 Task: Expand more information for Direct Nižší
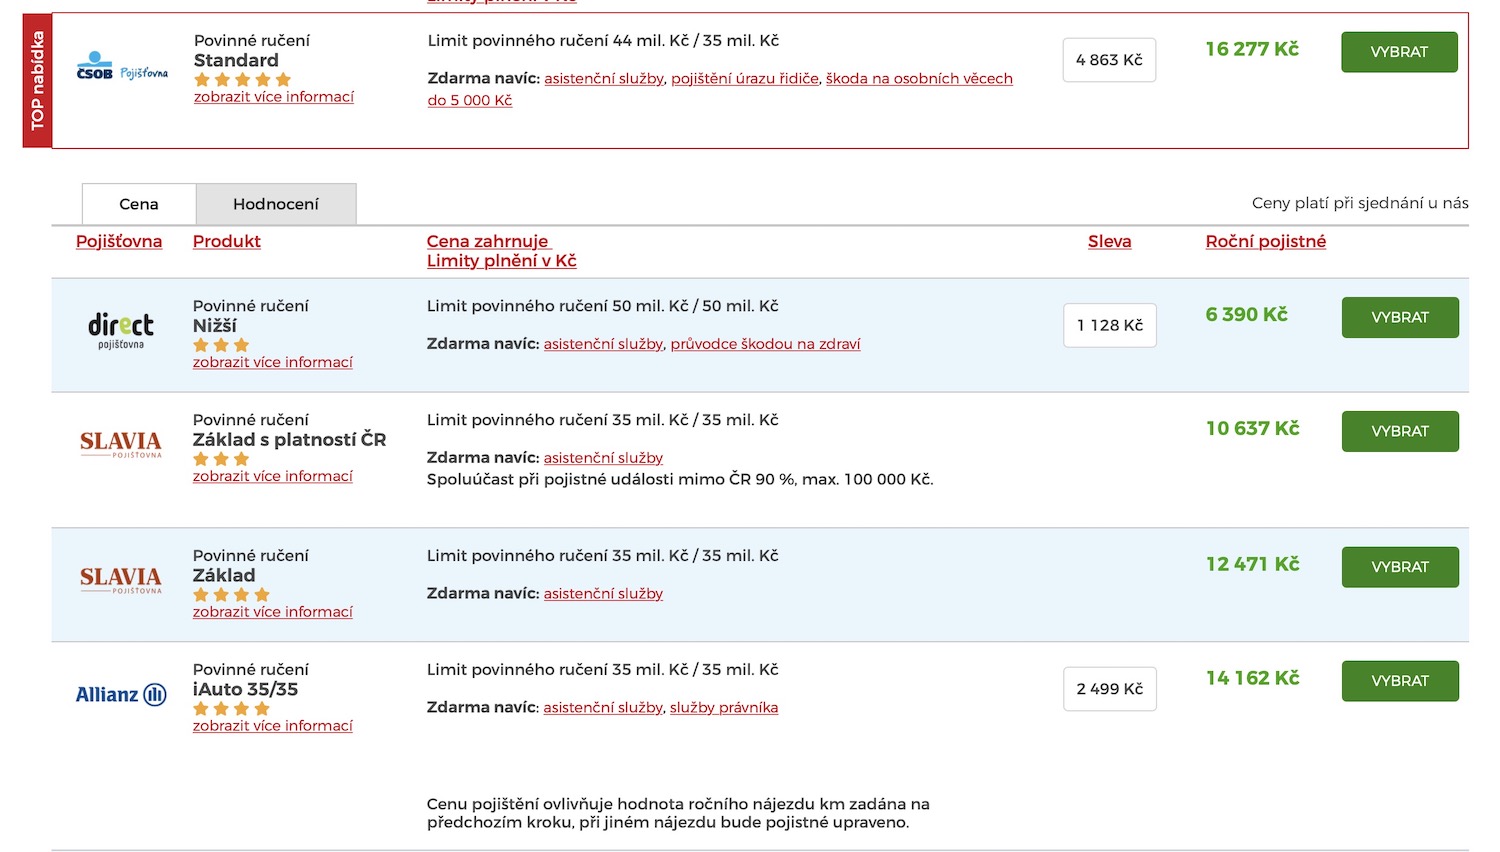[273, 362]
